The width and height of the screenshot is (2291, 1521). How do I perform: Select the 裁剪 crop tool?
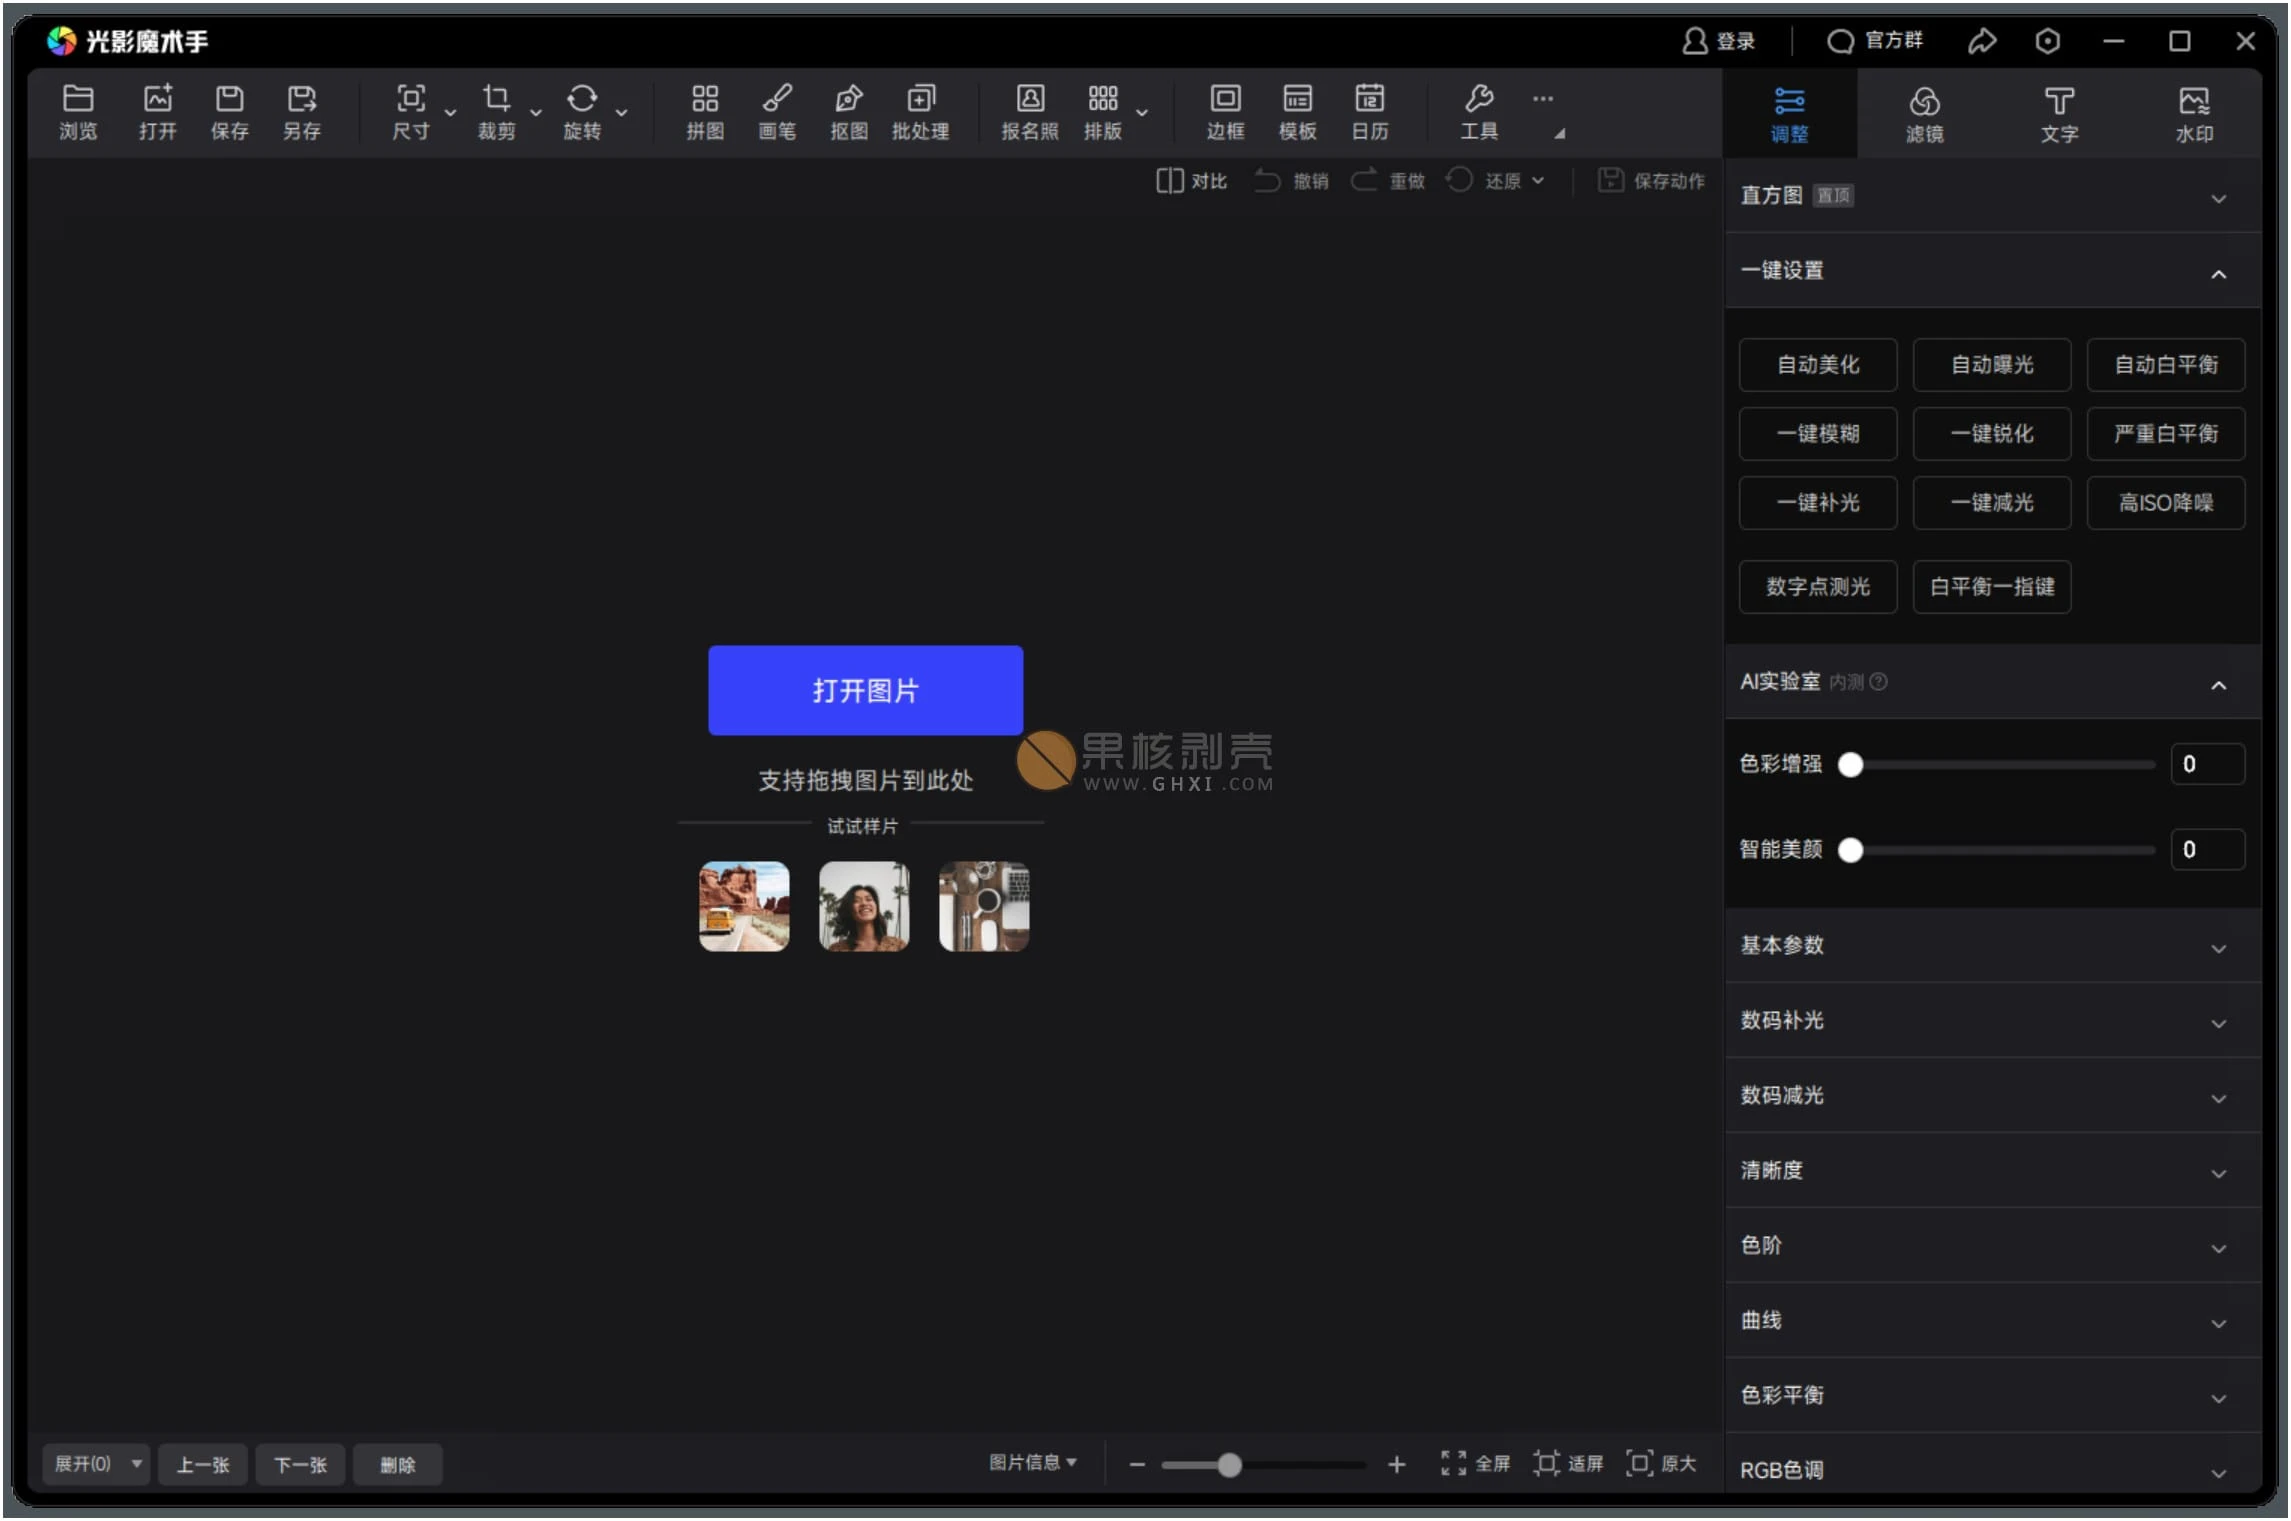click(497, 111)
